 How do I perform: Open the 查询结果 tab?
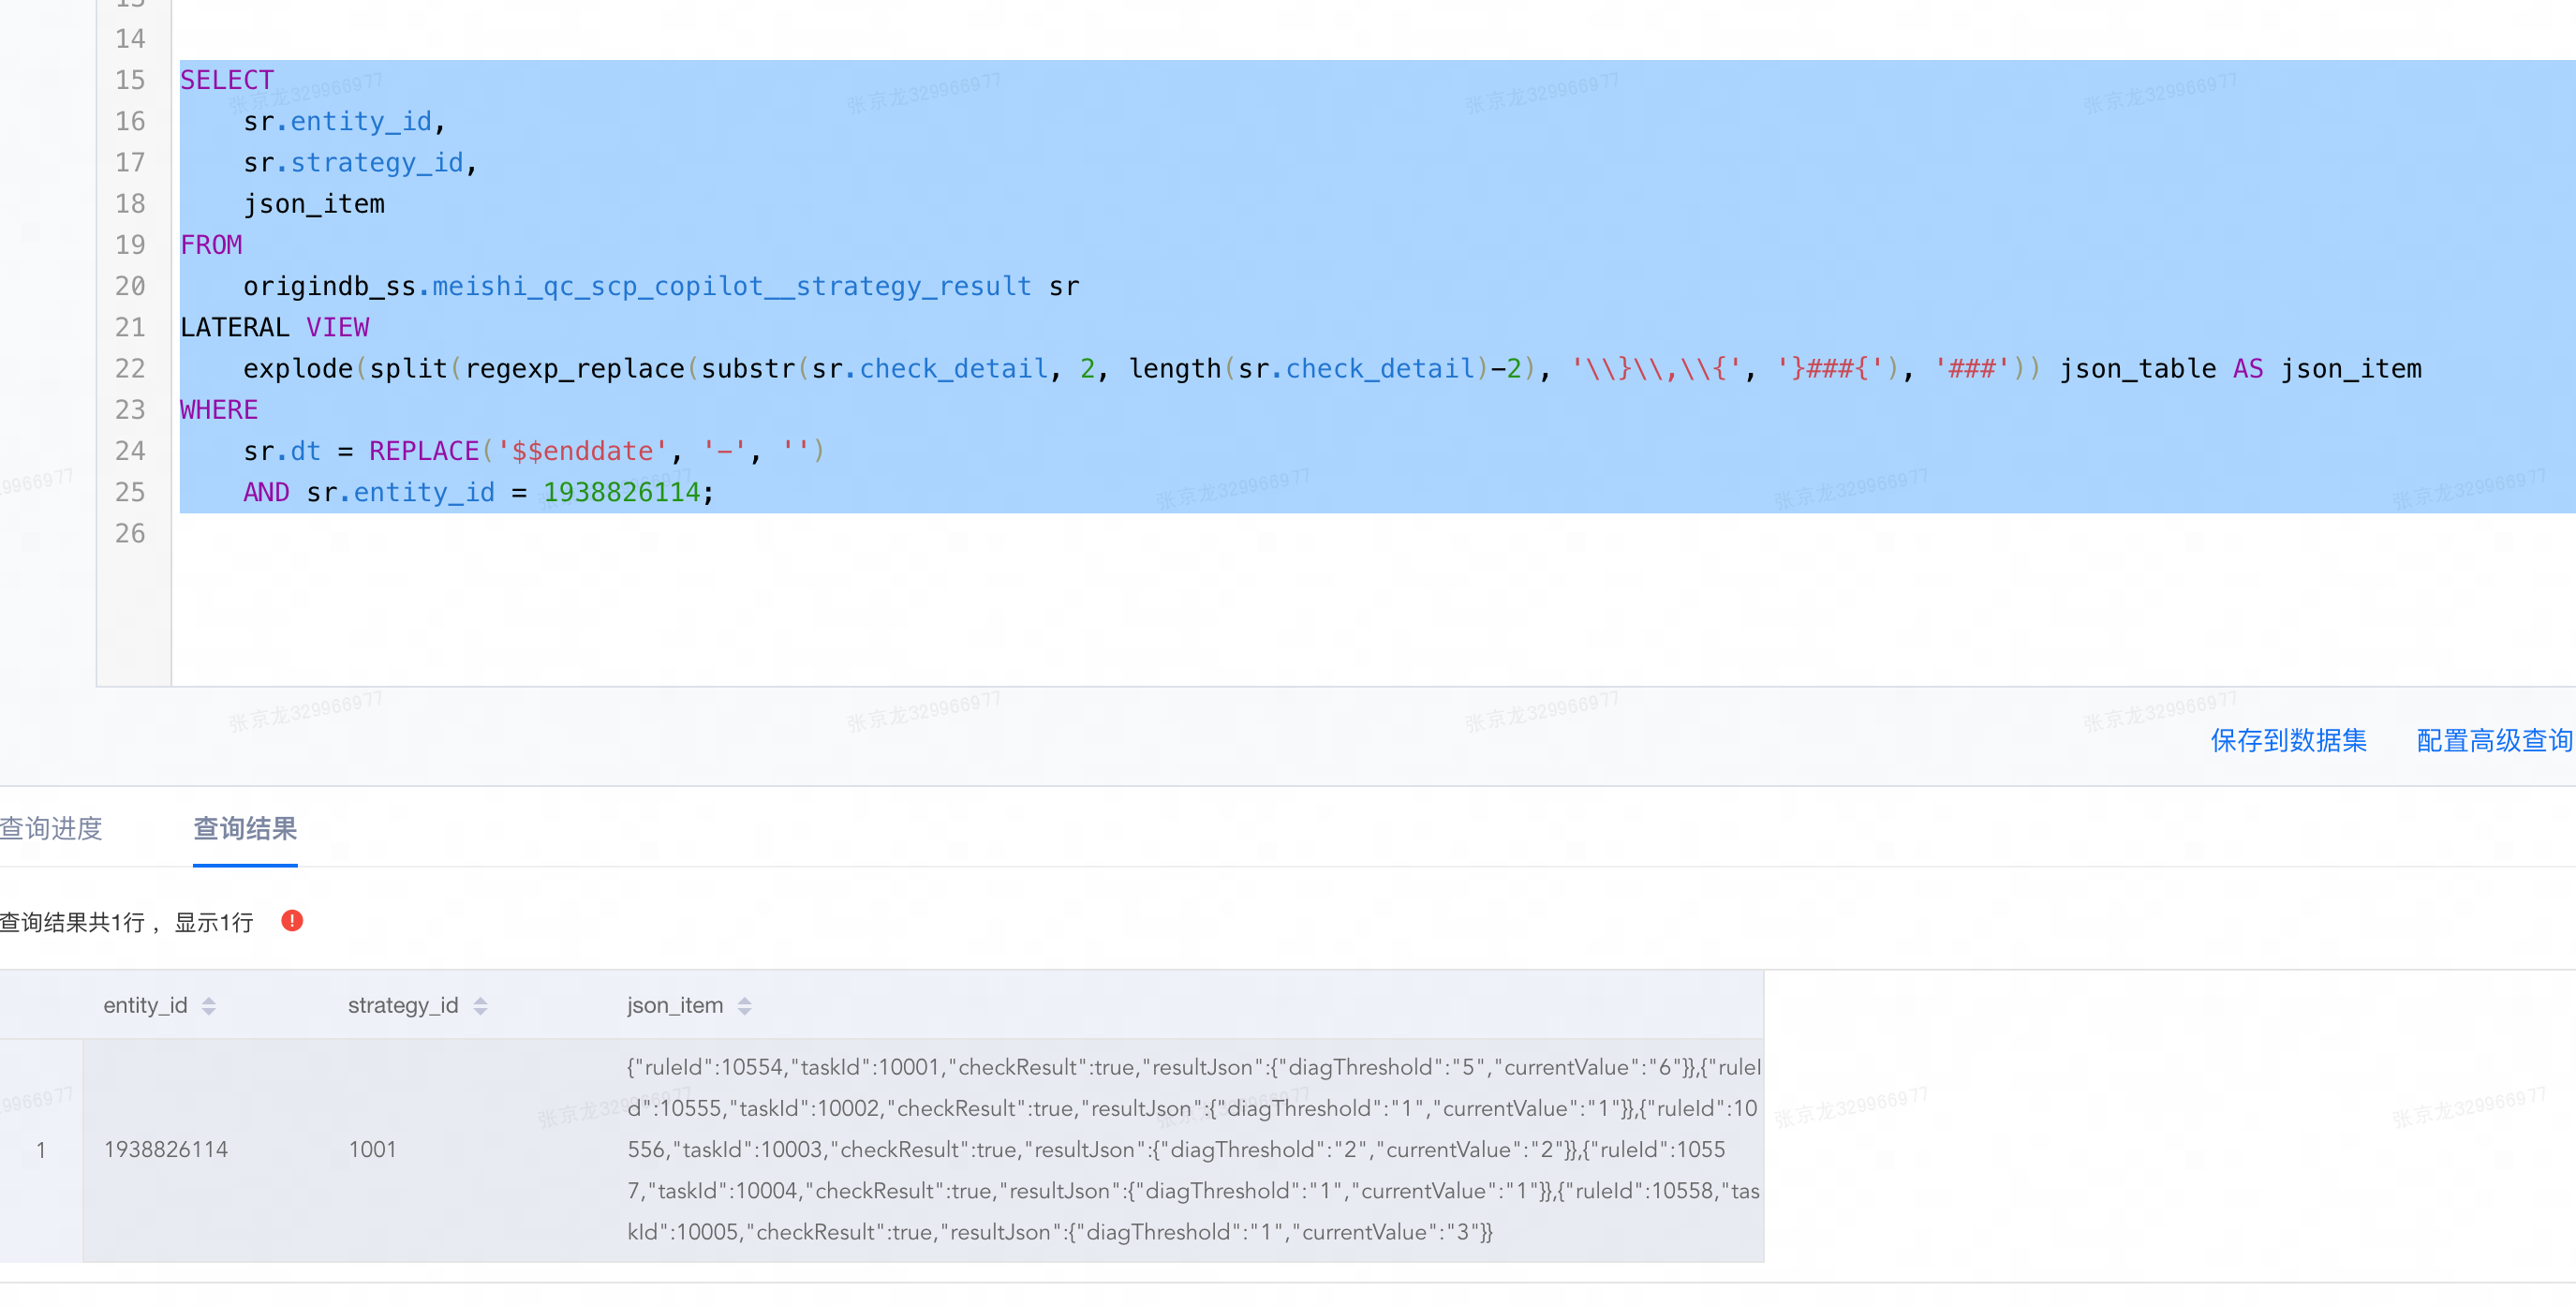245,828
